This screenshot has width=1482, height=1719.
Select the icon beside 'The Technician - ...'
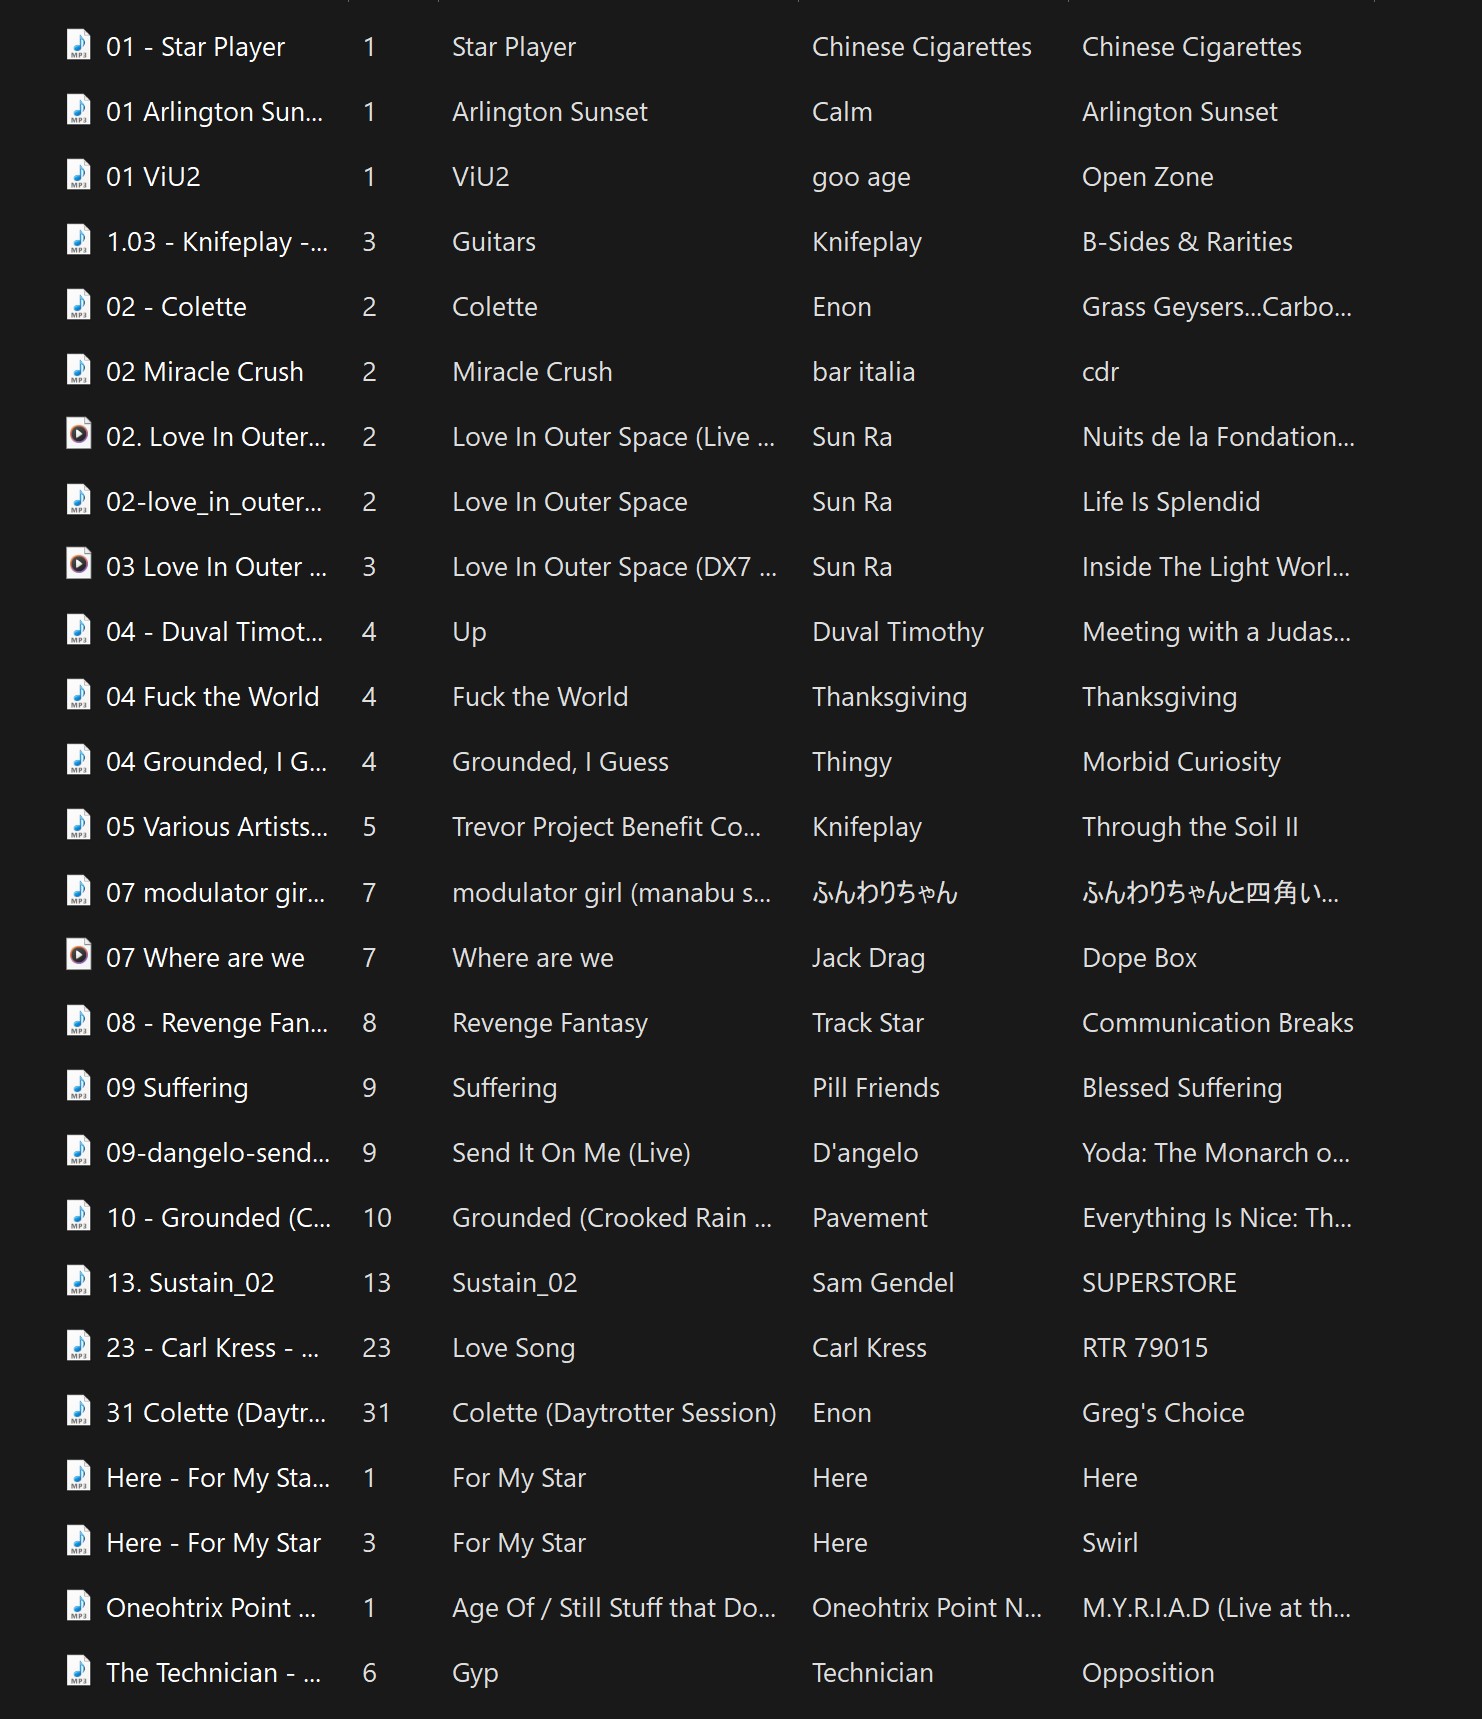coord(78,1671)
